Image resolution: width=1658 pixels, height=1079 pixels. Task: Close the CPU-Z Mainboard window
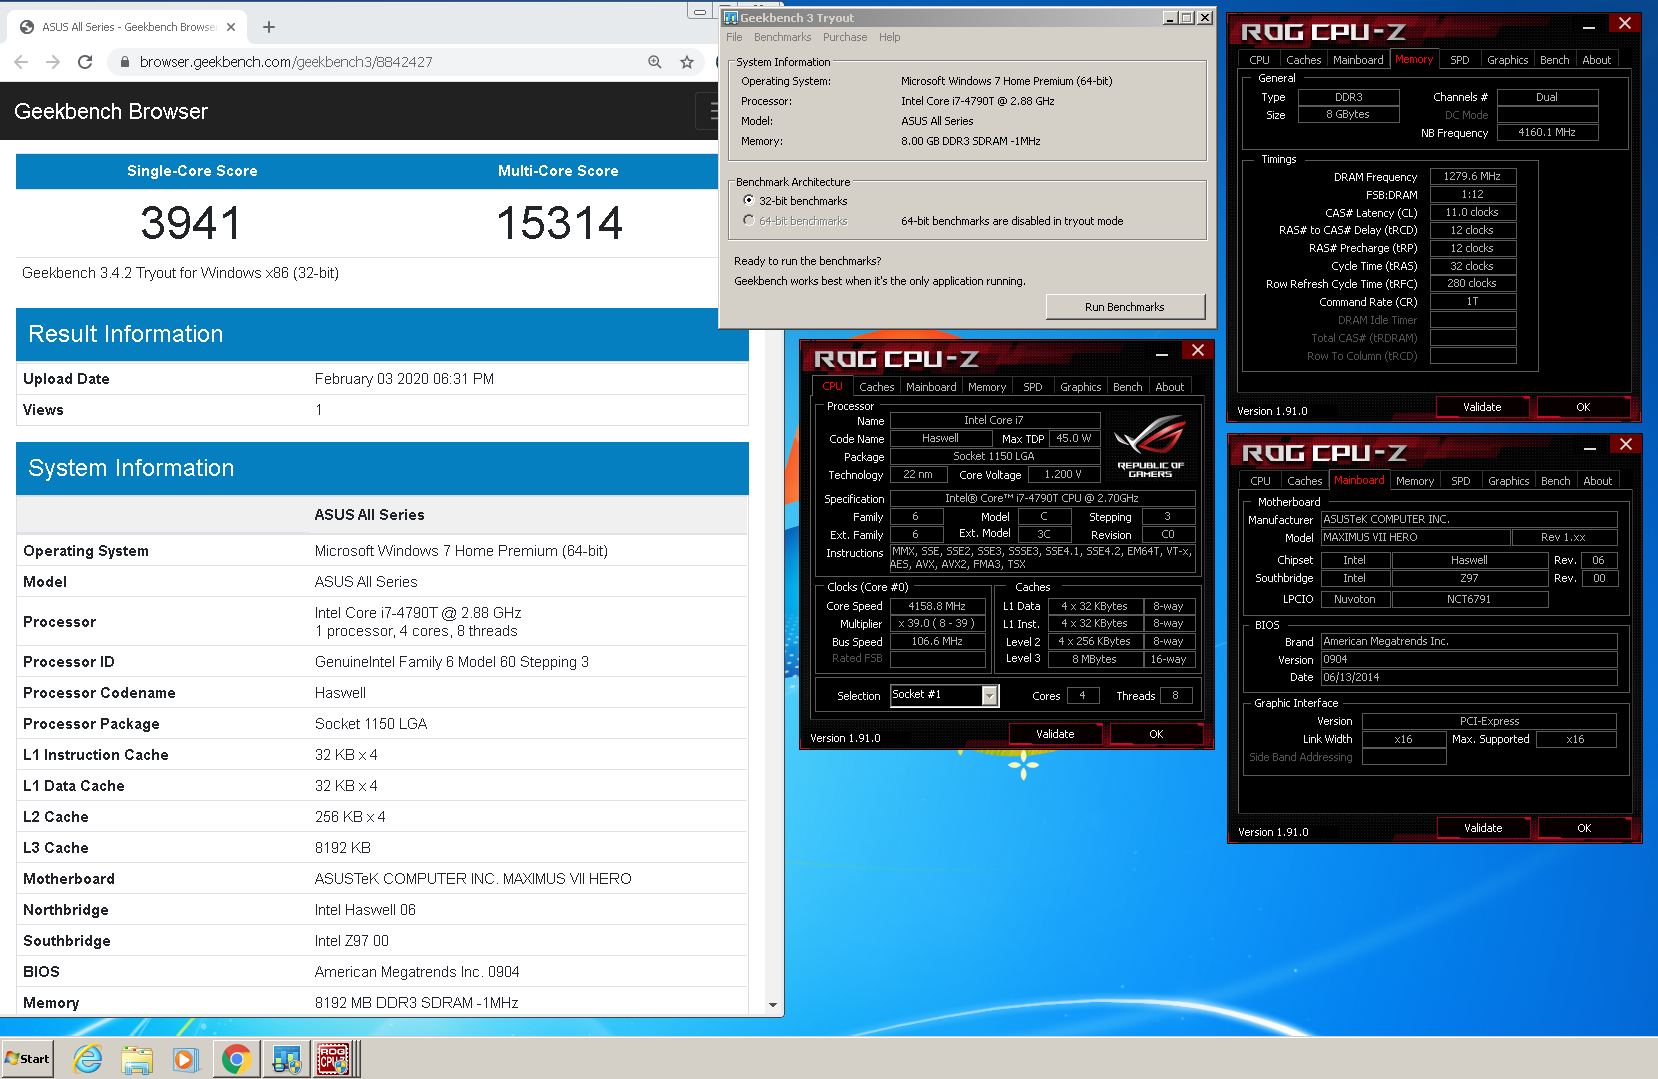point(1626,444)
